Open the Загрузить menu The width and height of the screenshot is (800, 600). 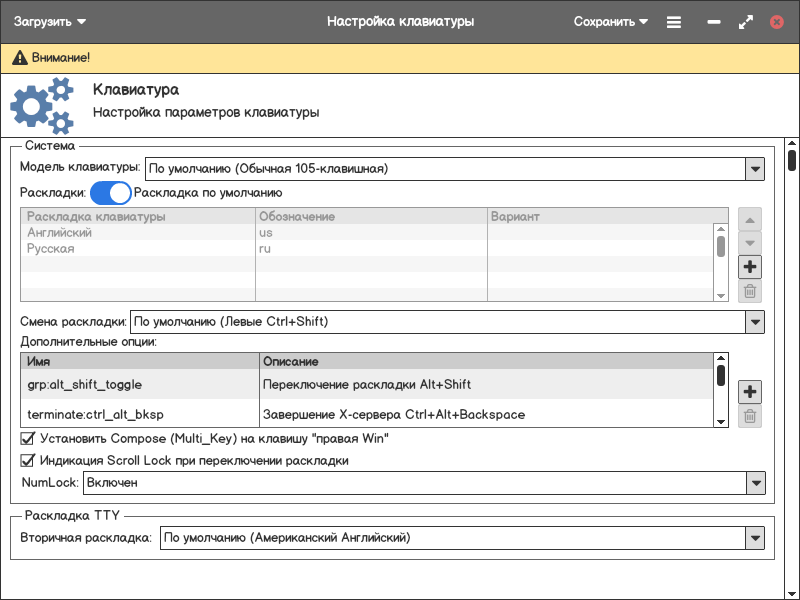click(x=49, y=21)
